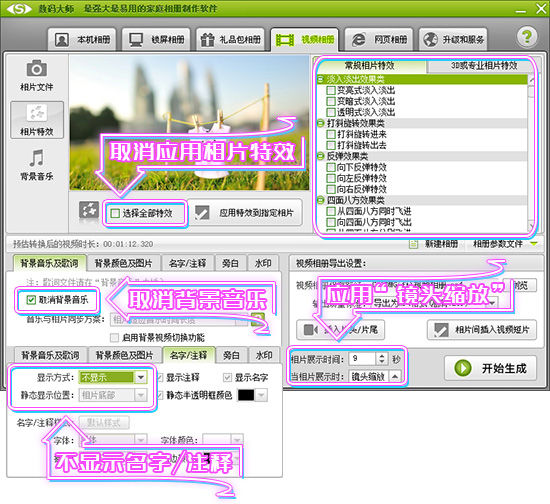Image resolution: width=550 pixels, height=504 pixels.
Task: Click the 相片展示时间 seconds input field
Action: point(363,358)
